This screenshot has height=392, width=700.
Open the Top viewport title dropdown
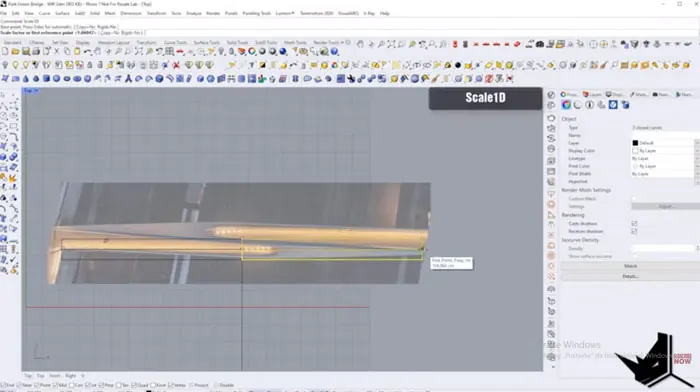(36, 91)
